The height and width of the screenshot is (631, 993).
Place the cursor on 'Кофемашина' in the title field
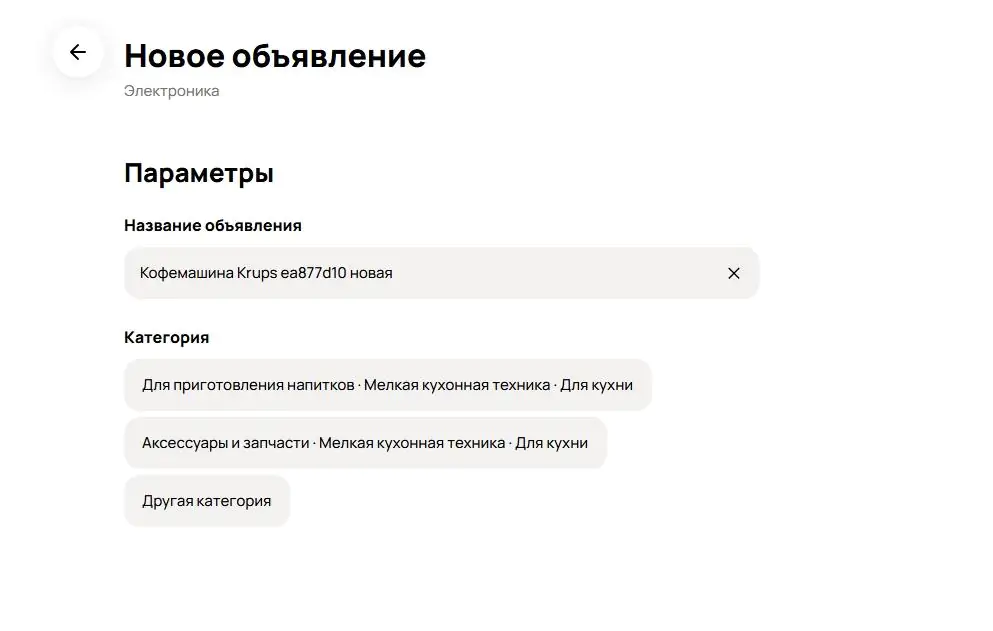186,273
